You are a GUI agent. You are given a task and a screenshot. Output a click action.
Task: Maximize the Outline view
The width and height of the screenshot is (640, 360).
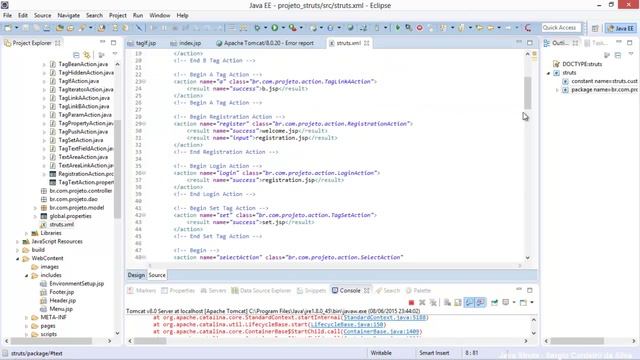[630, 42]
